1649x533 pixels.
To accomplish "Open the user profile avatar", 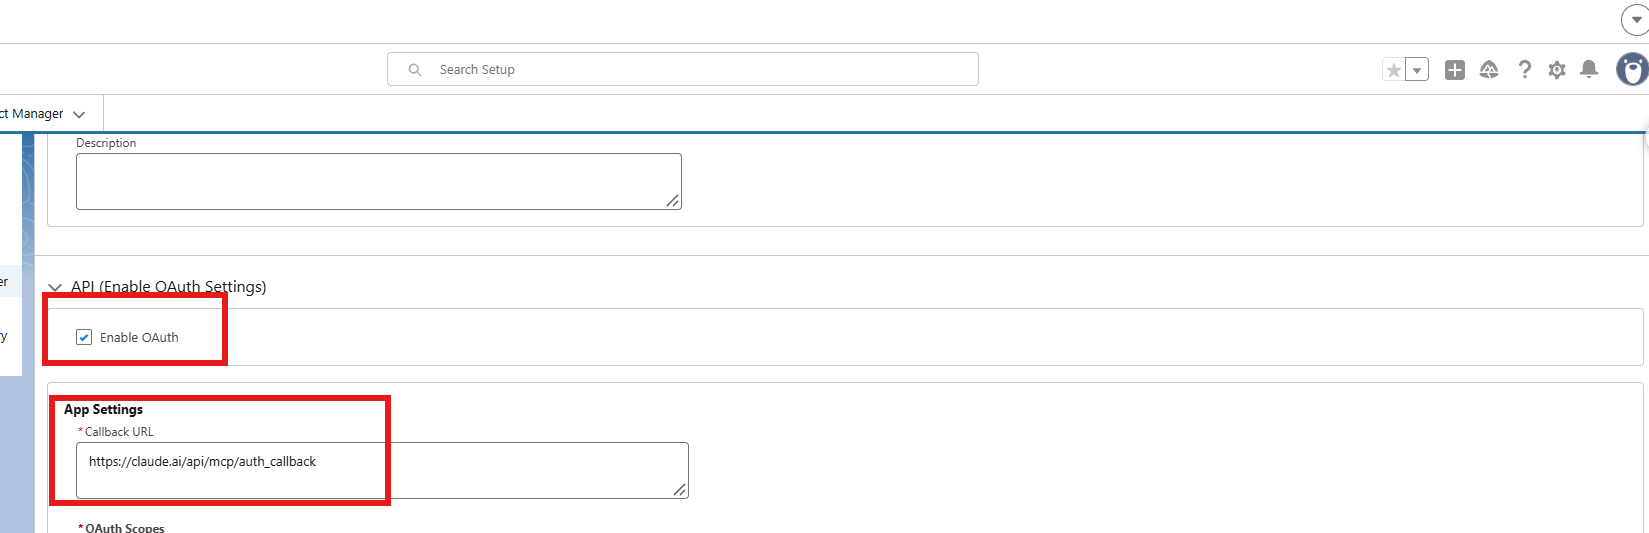I will tap(1633, 69).
